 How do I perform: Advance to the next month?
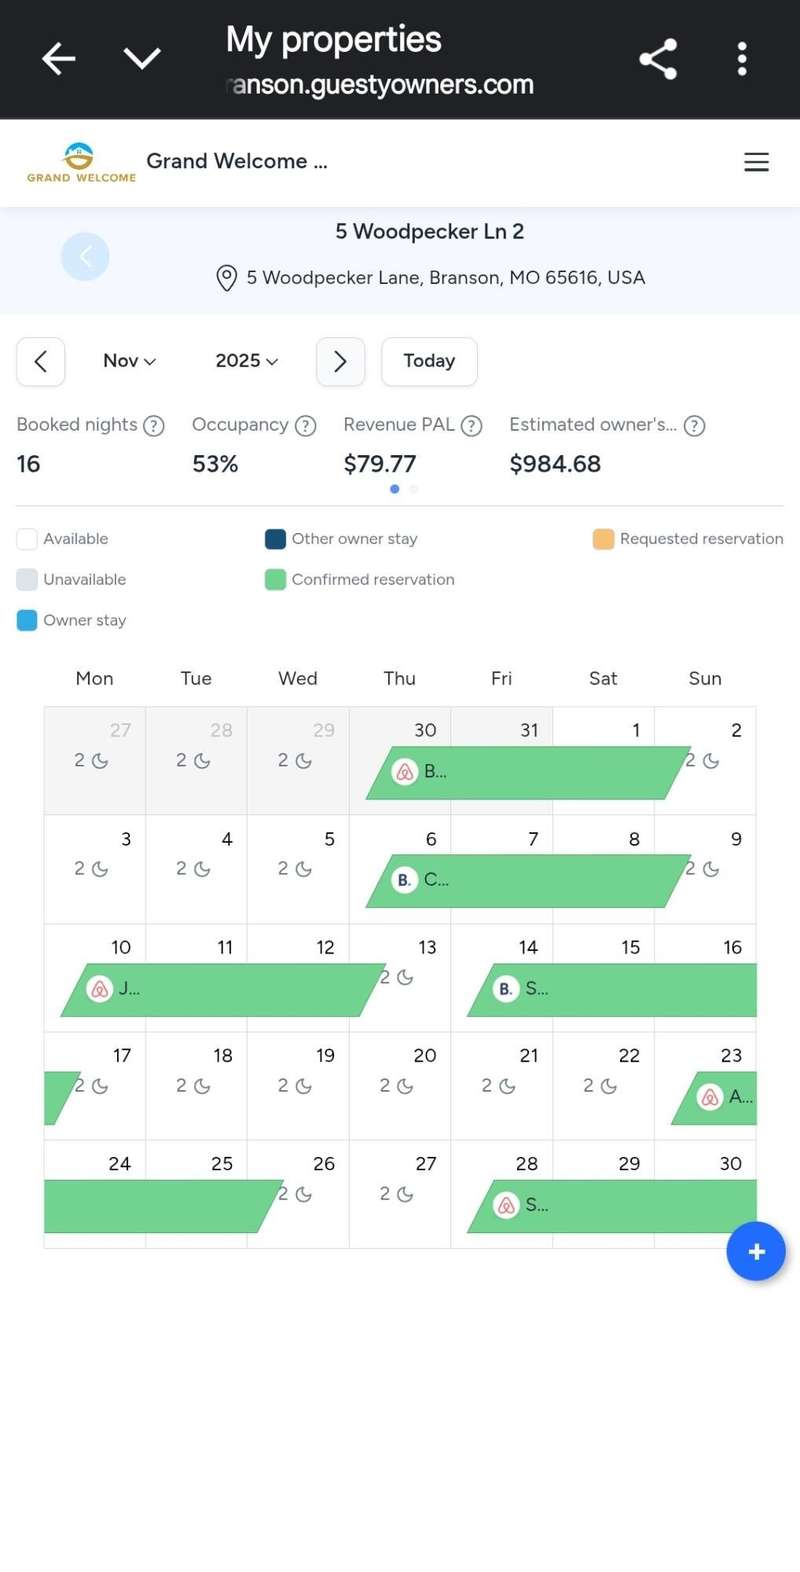pyautogui.click(x=340, y=361)
